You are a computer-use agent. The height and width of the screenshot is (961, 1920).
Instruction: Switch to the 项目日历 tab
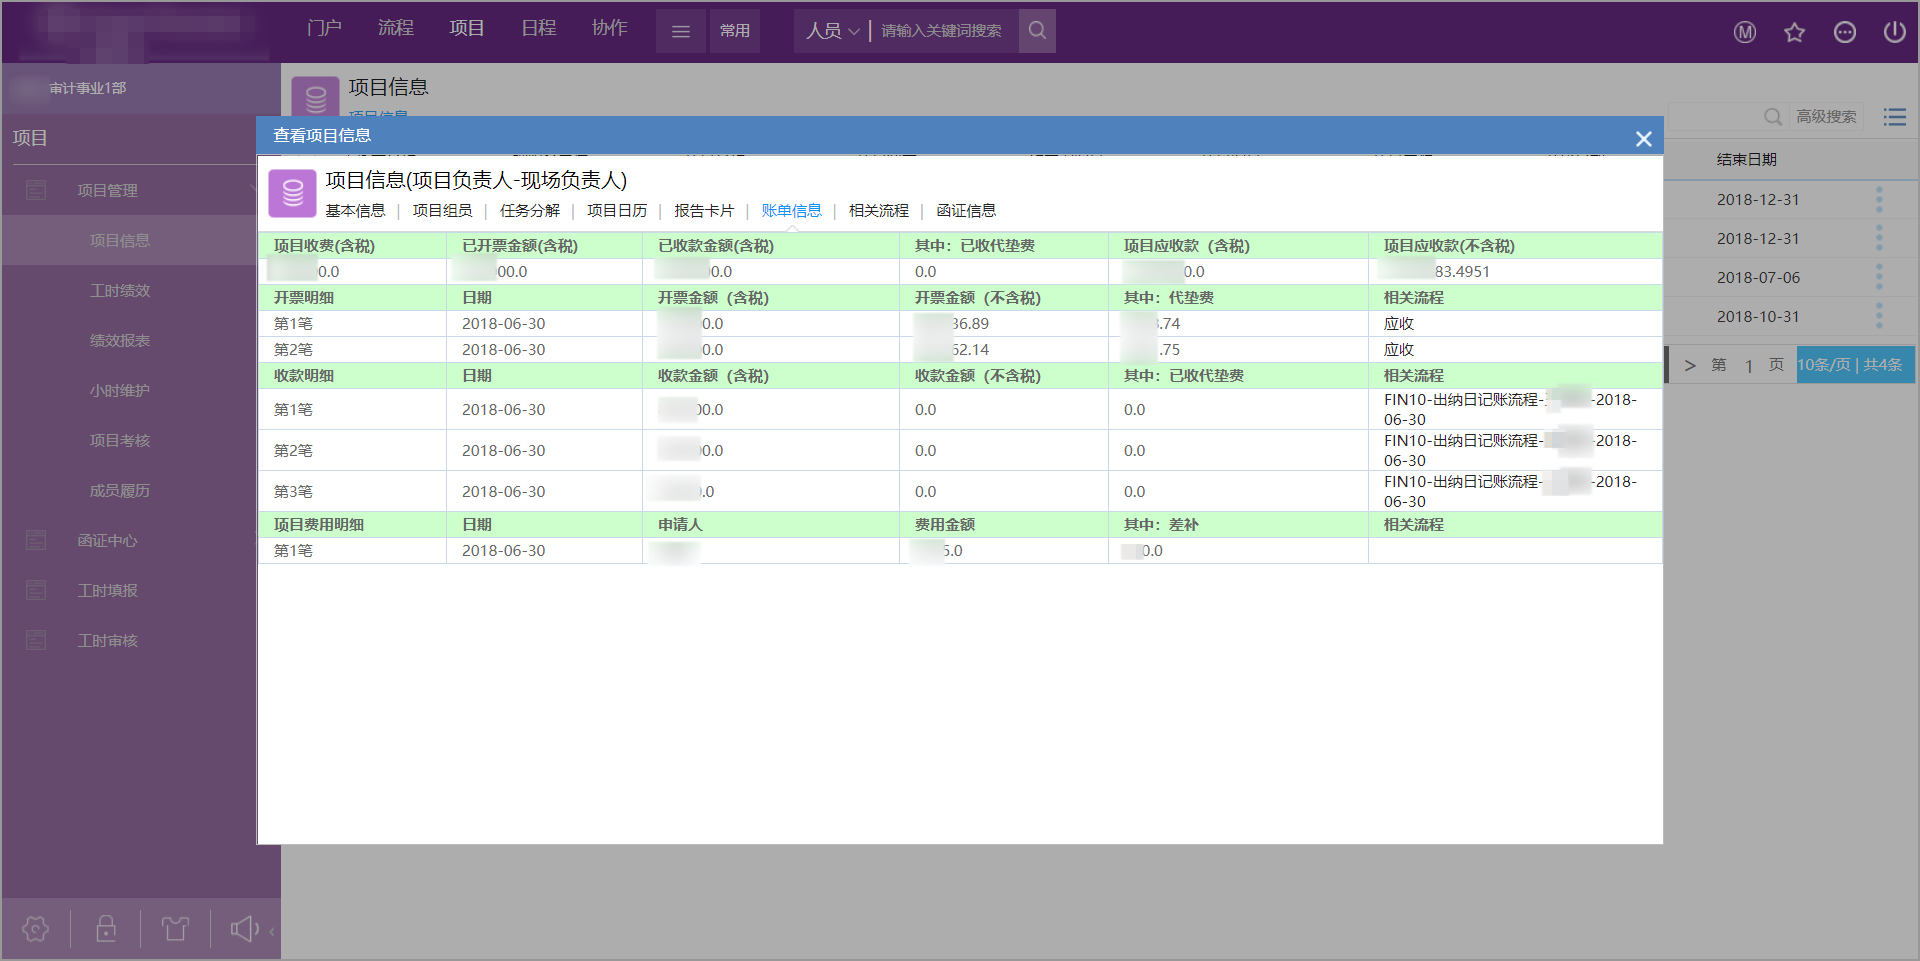click(617, 210)
